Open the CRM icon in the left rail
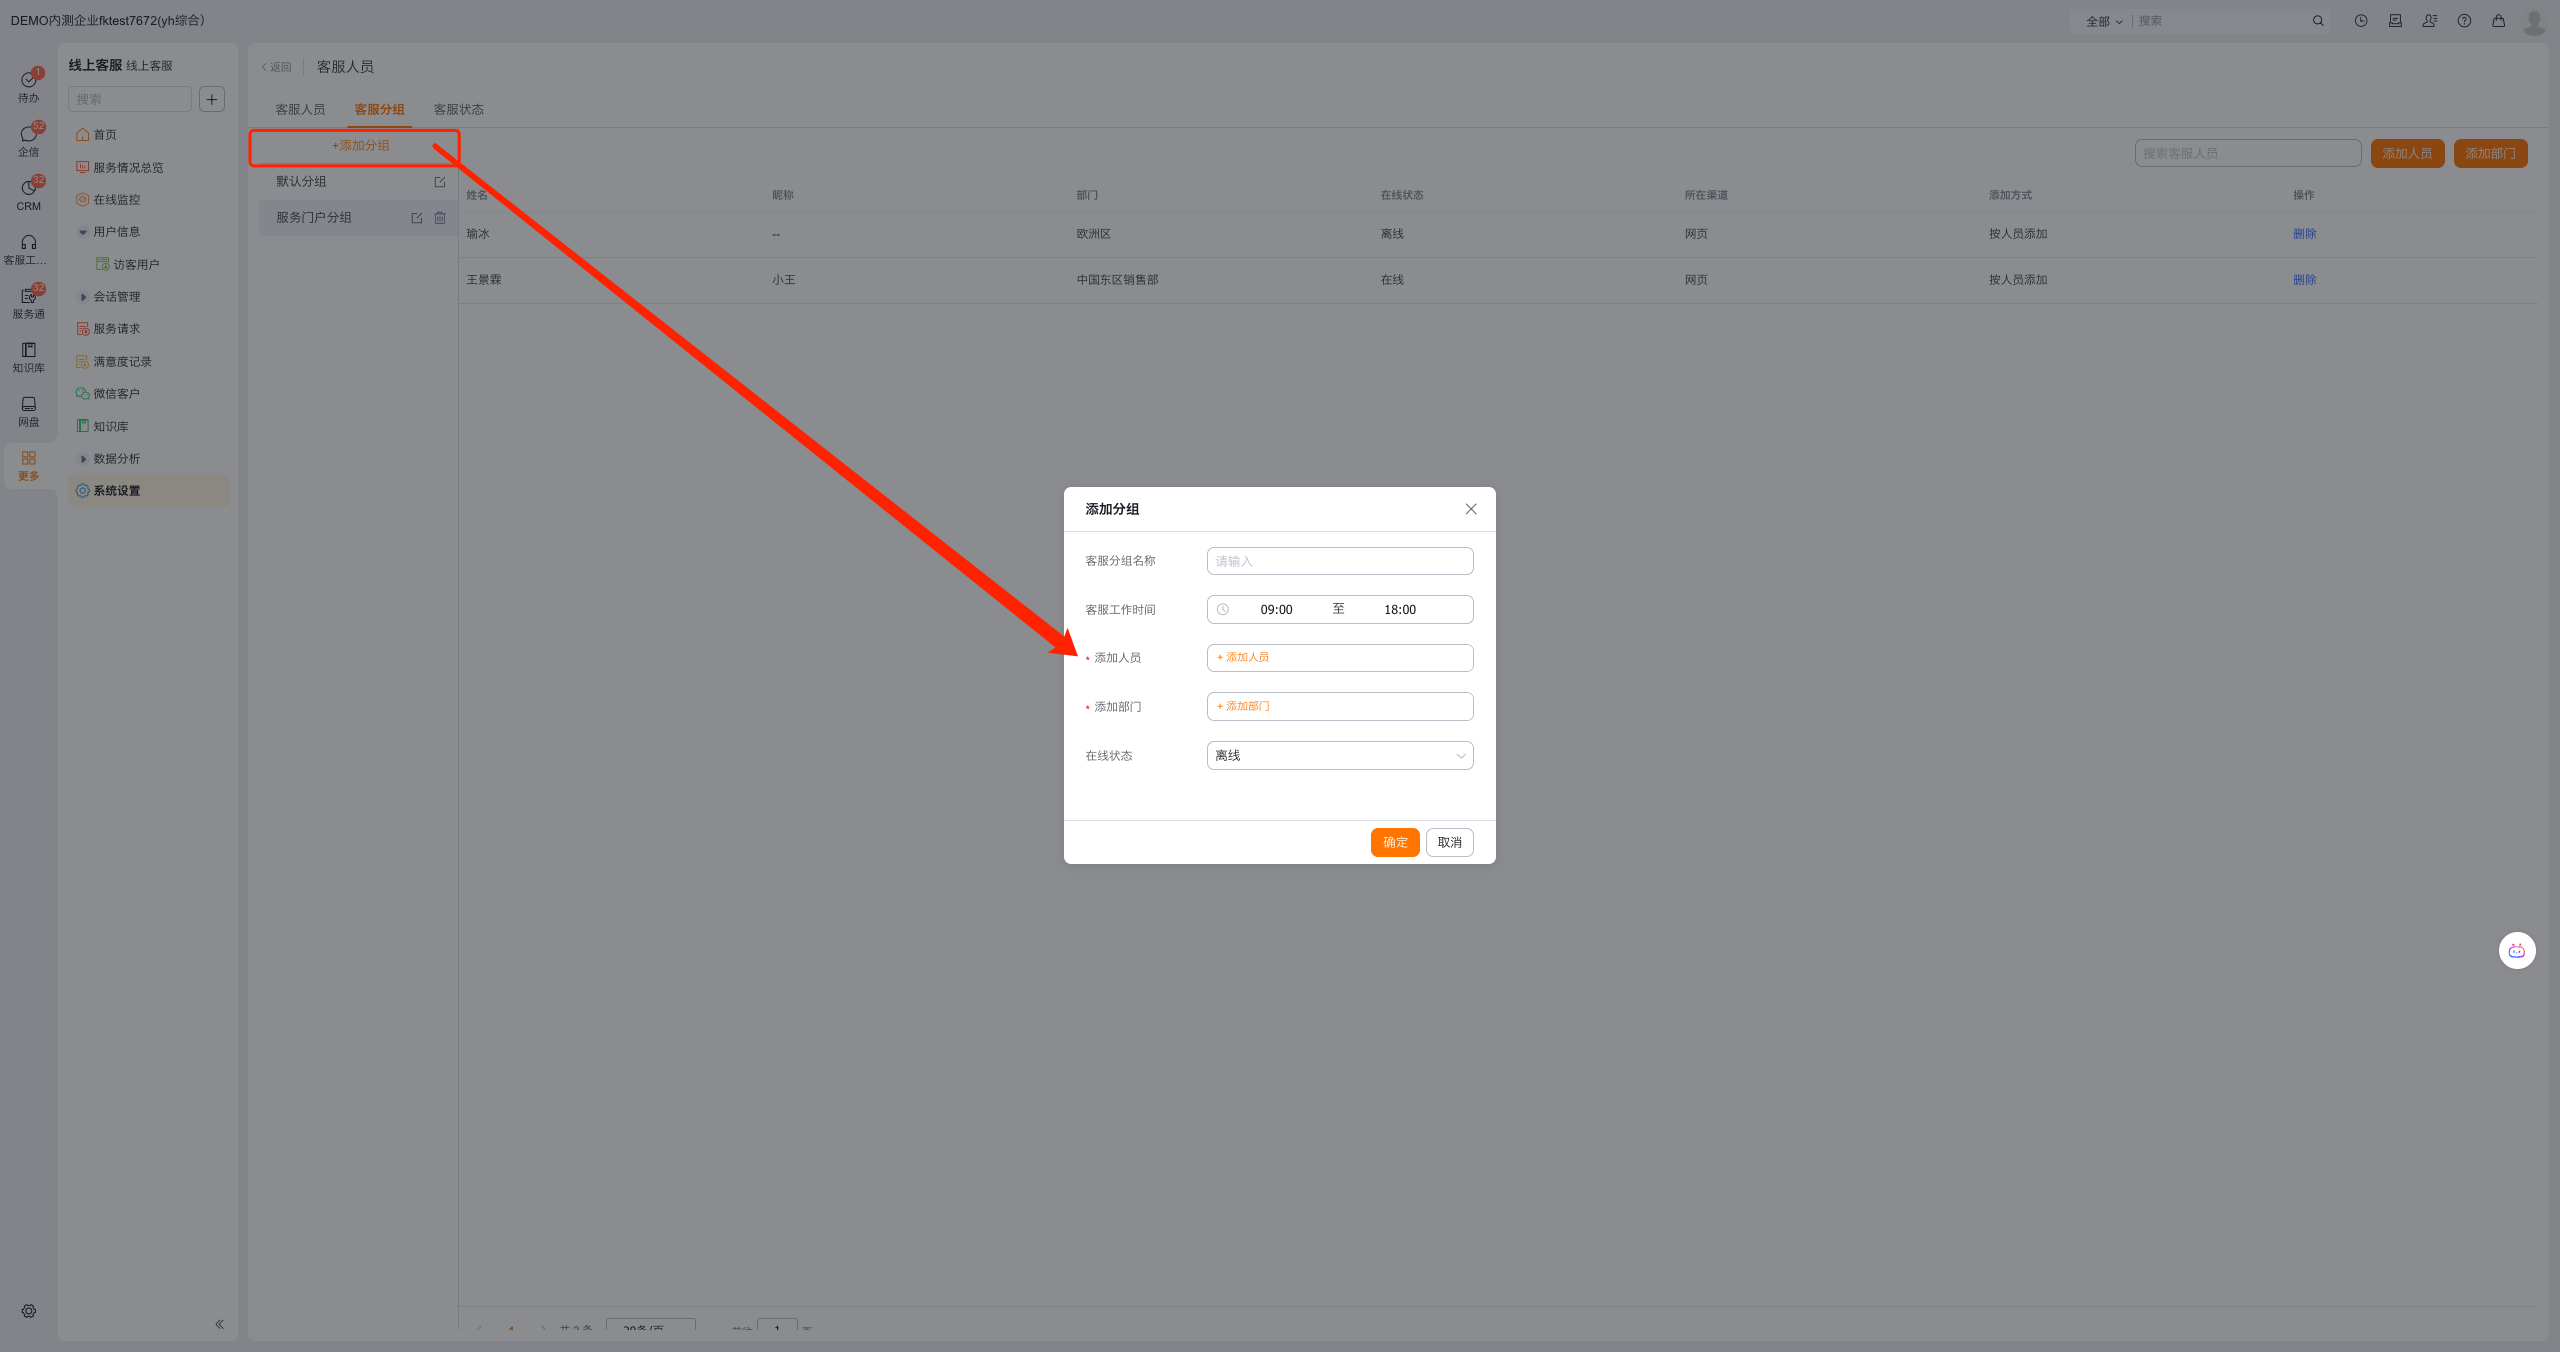Image resolution: width=2560 pixels, height=1352 pixels. pos(28,194)
